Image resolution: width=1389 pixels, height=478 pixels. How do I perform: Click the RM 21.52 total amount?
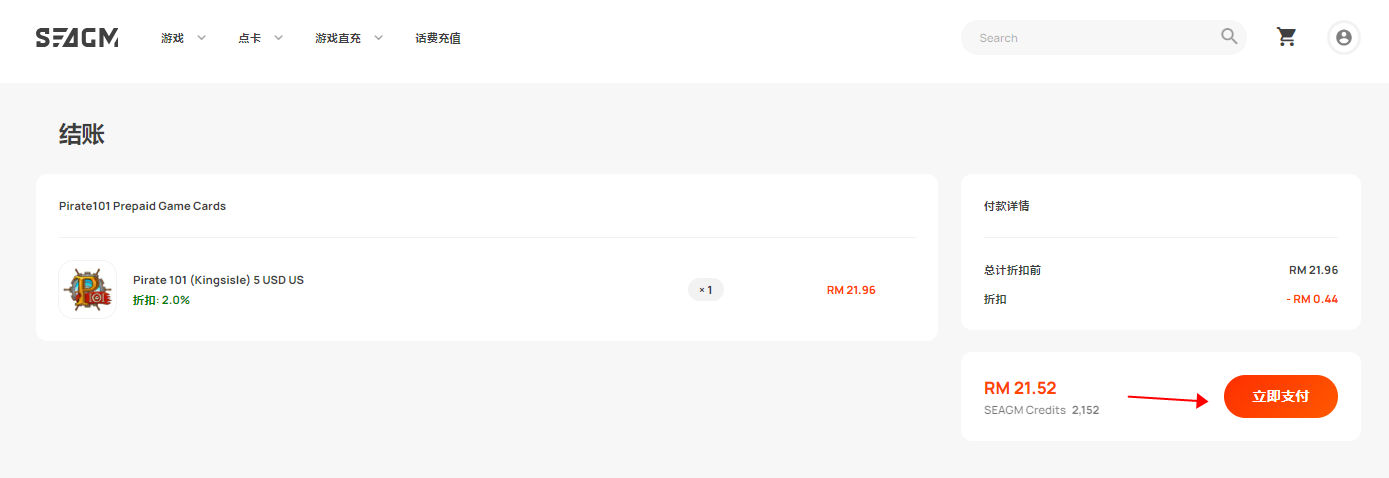[1020, 388]
